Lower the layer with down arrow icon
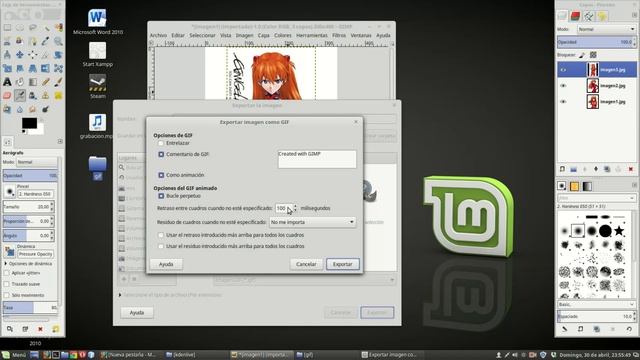 click(x=596, y=169)
